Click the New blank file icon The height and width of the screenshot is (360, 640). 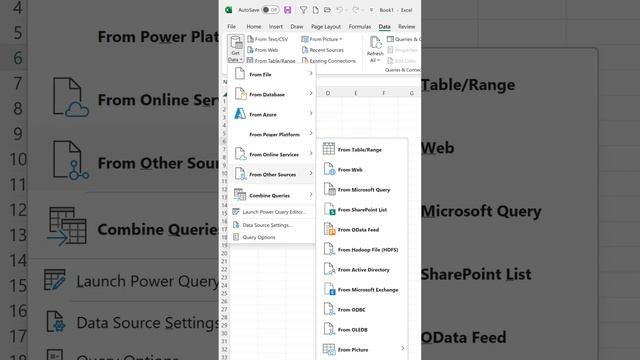(316, 10)
